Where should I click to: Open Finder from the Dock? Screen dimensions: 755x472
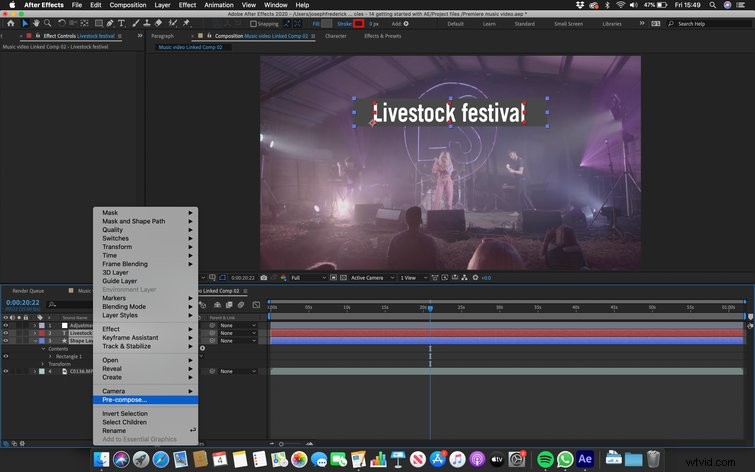pyautogui.click(x=101, y=459)
